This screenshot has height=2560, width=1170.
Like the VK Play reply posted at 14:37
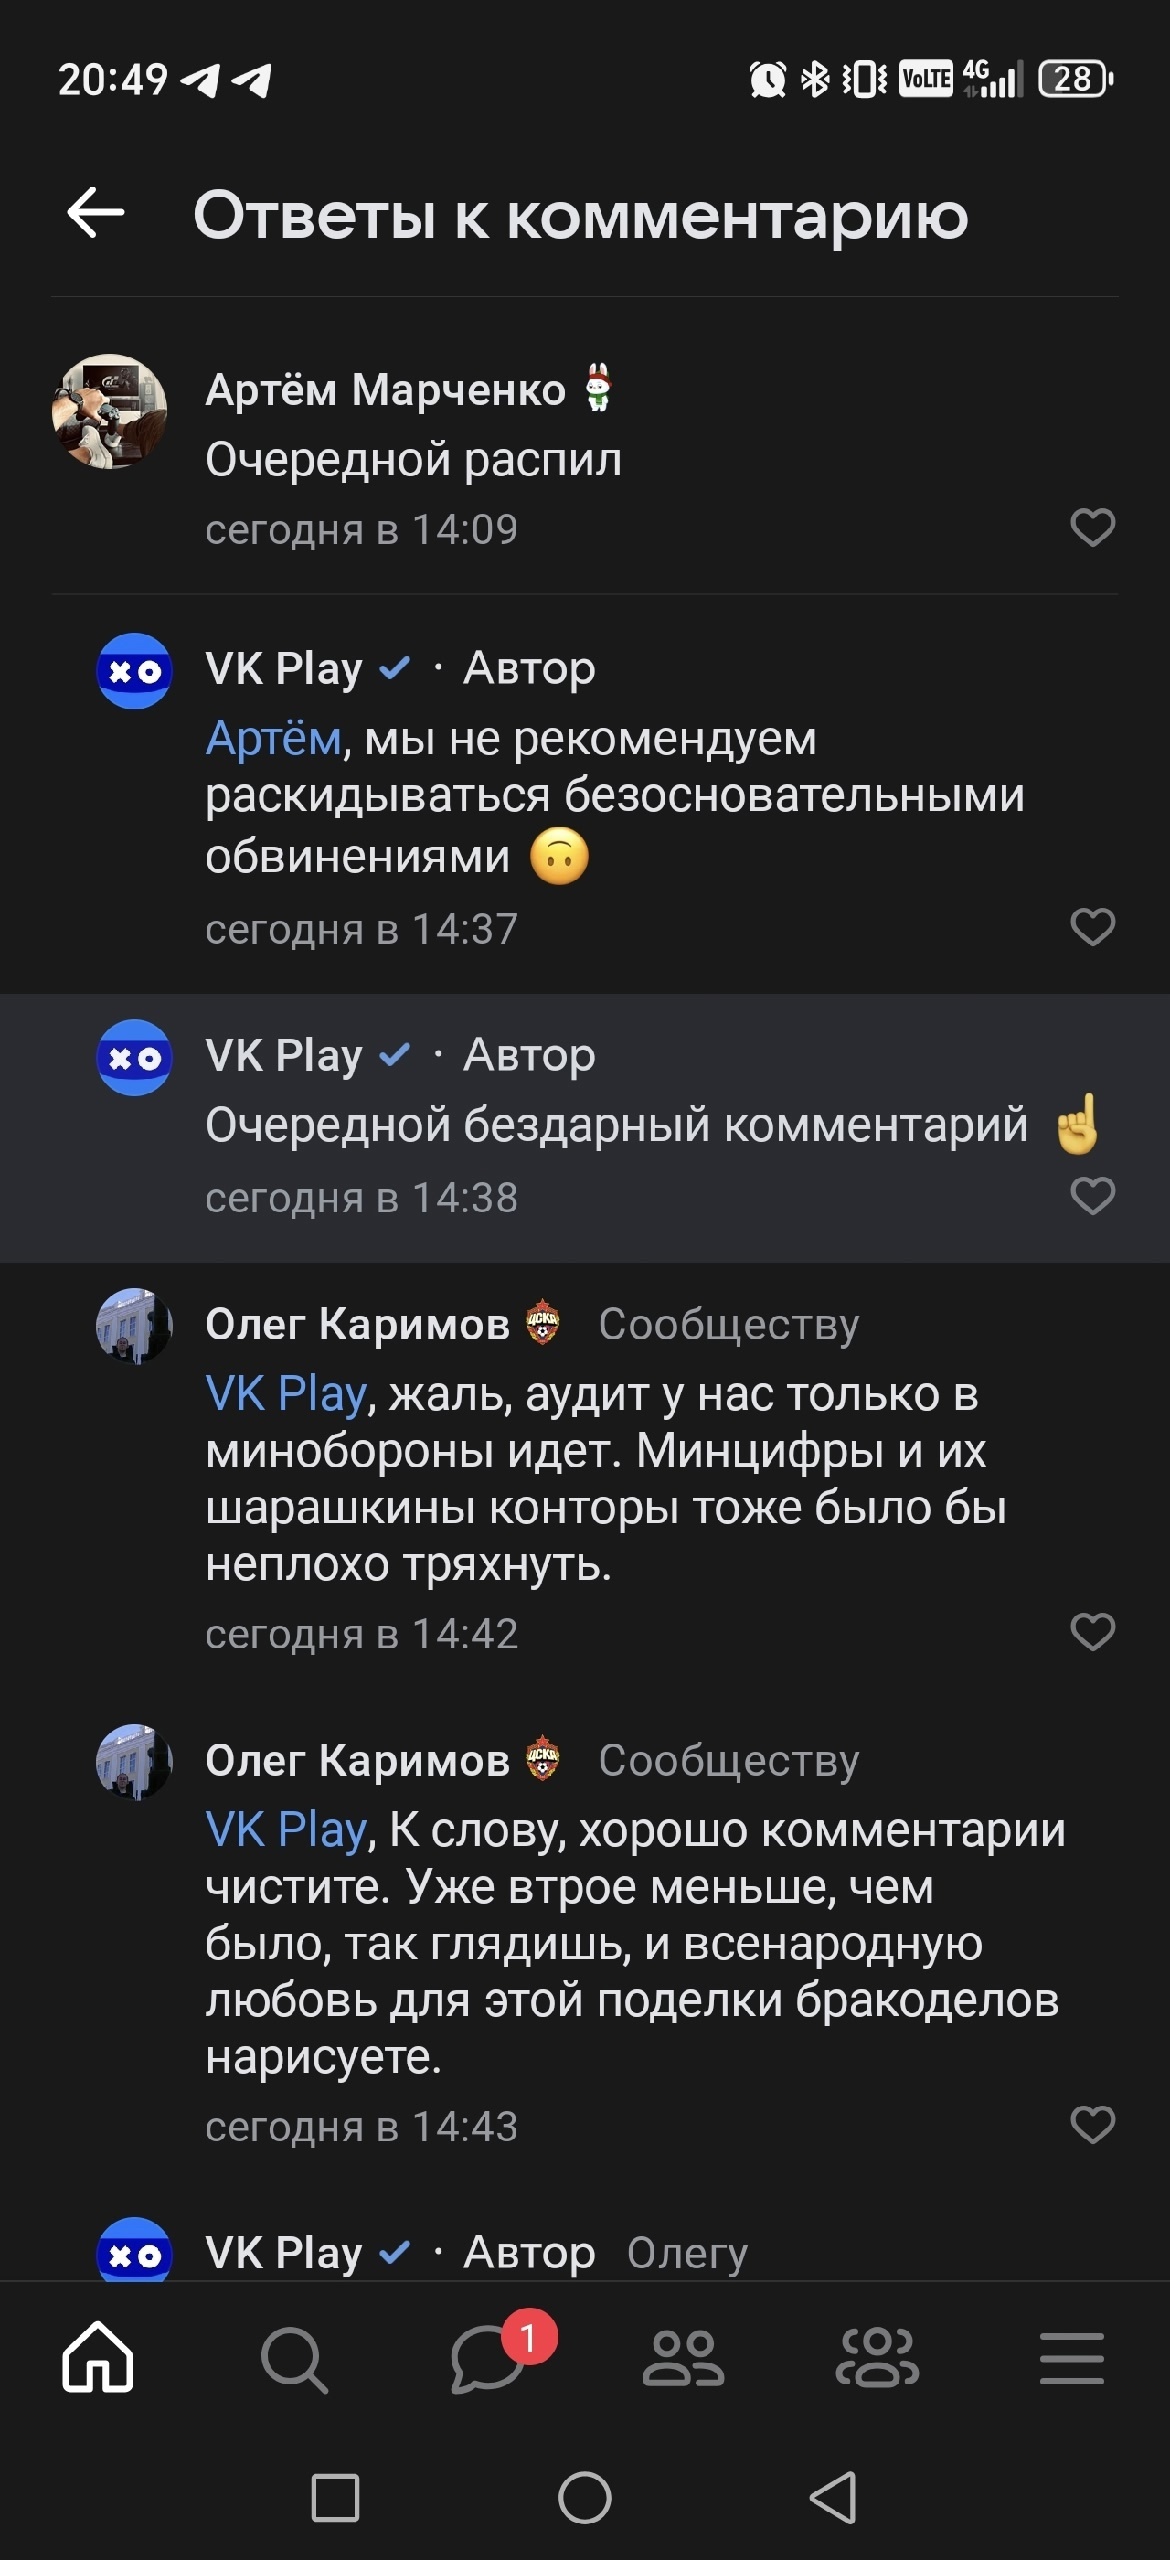(x=1092, y=927)
